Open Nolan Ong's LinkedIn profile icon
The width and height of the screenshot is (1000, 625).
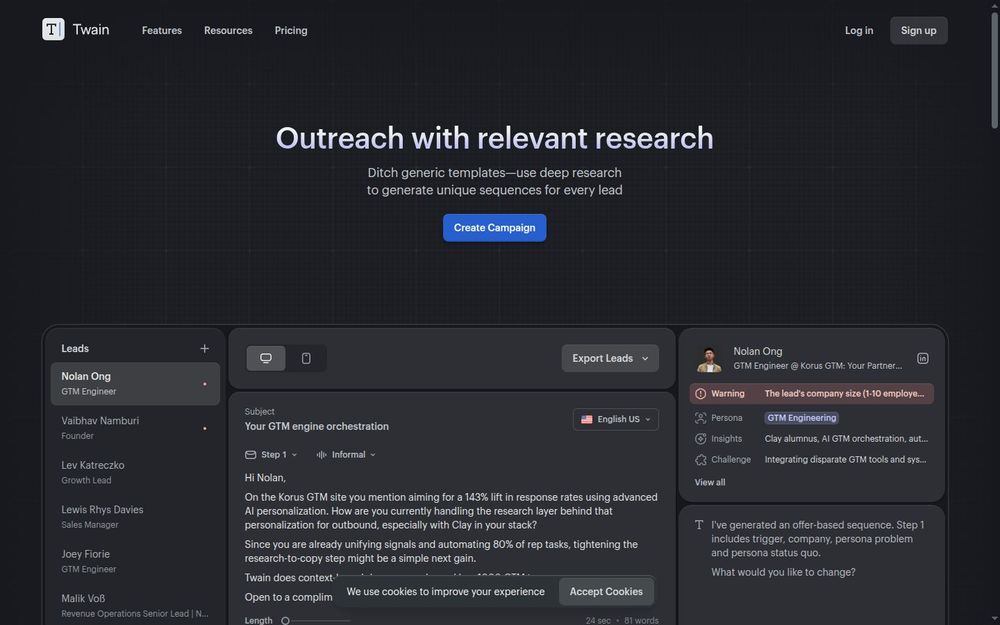pyautogui.click(x=922, y=358)
